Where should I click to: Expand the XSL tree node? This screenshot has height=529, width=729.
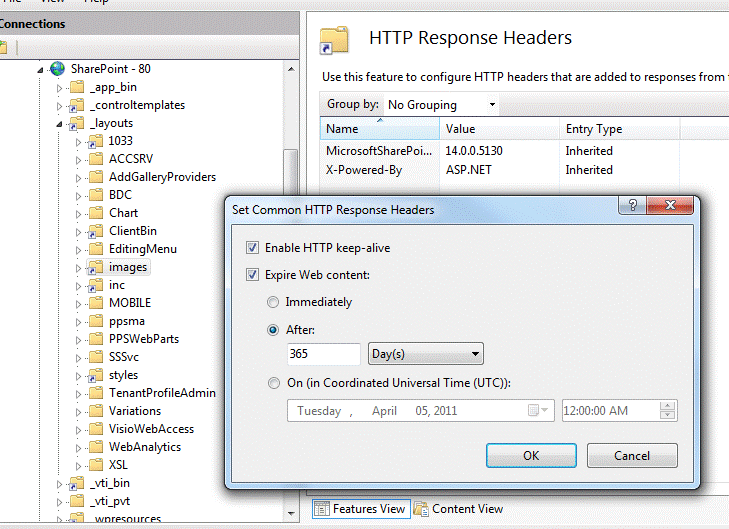(78, 466)
